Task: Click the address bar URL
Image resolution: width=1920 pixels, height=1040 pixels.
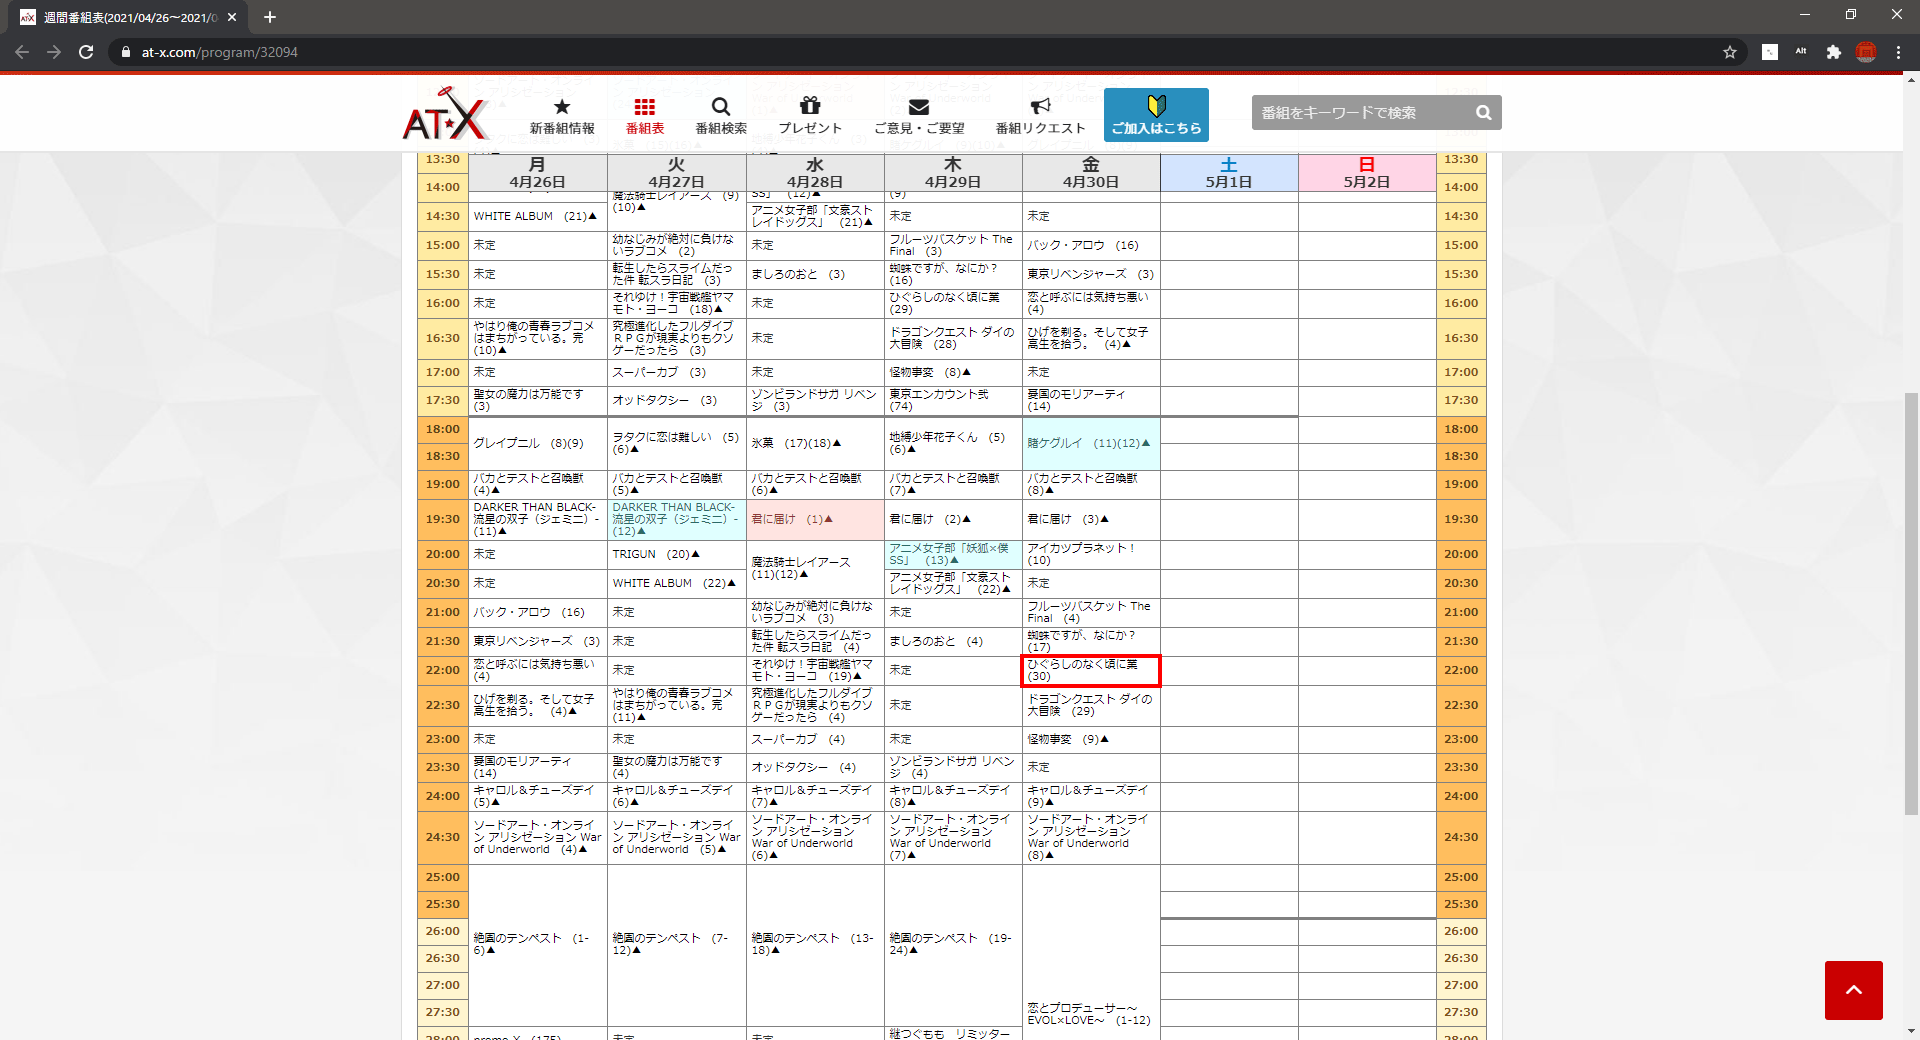Action: (x=220, y=52)
